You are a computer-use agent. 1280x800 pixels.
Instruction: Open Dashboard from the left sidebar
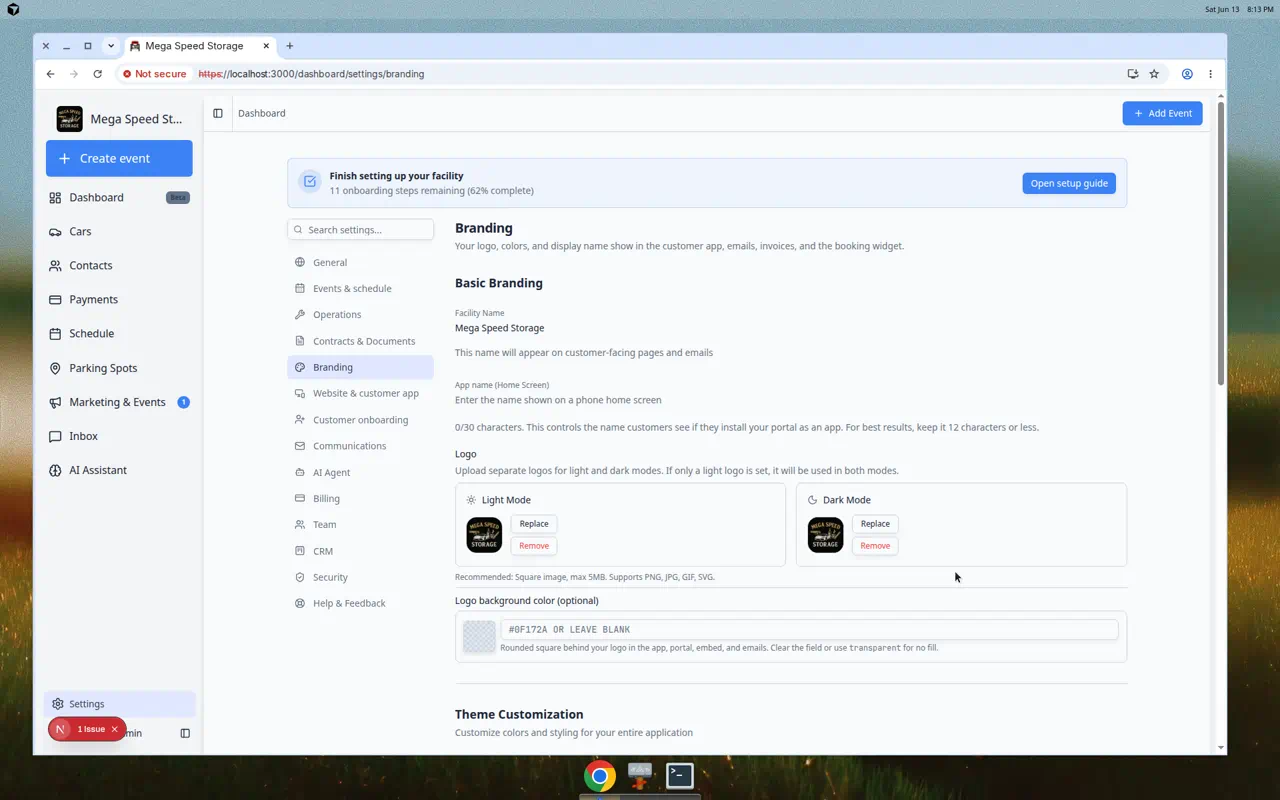tap(119, 198)
